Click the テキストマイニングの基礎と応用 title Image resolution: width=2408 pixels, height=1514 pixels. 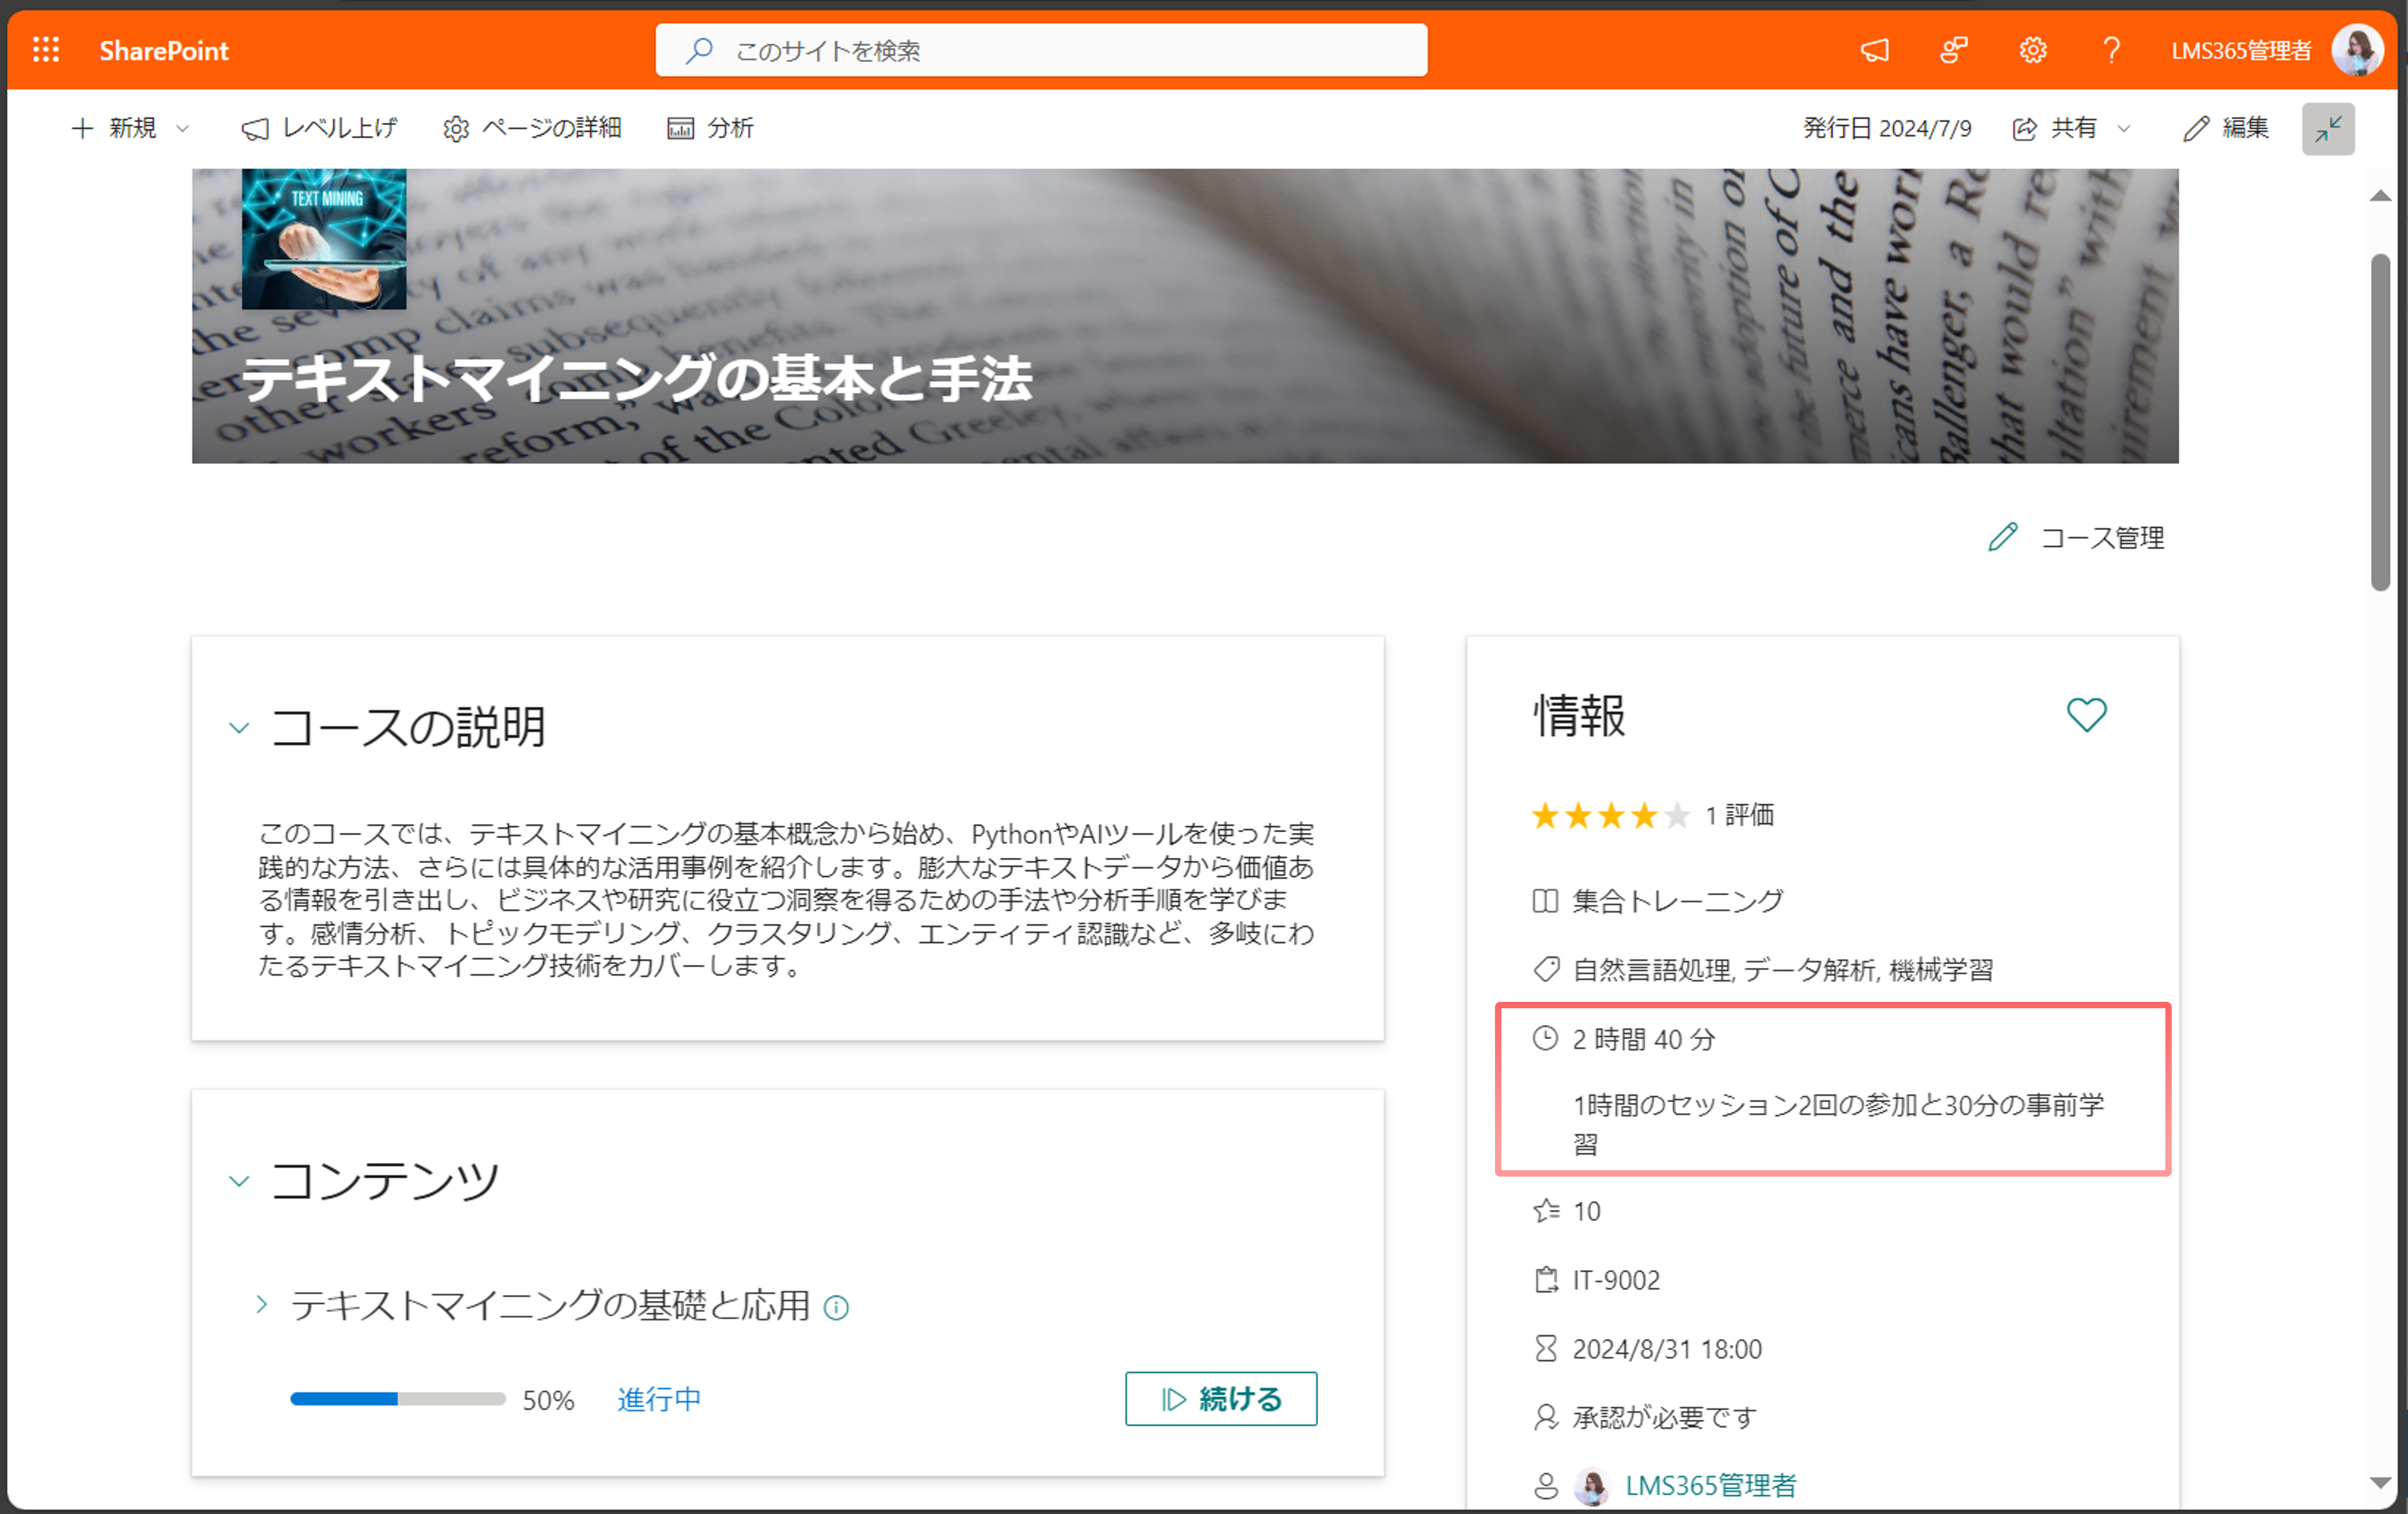coord(550,1305)
